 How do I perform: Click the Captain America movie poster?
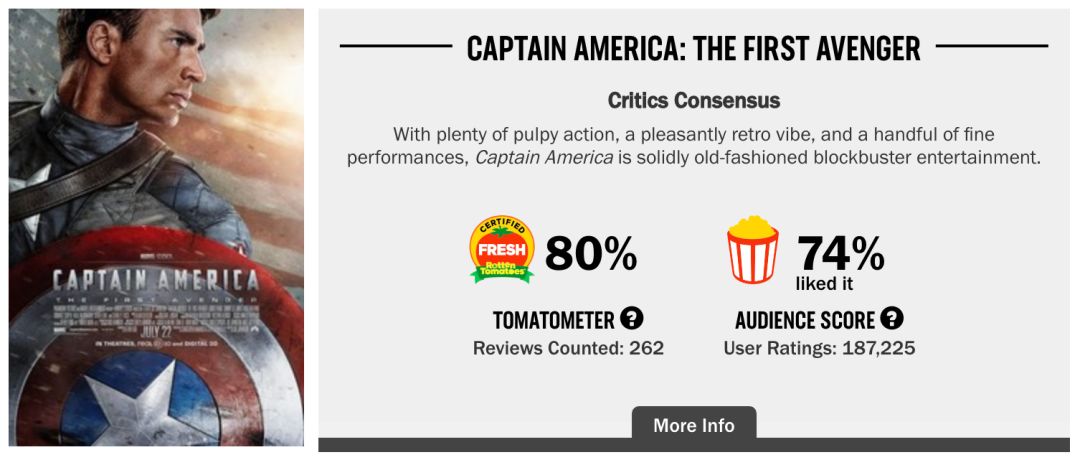(156, 150)
